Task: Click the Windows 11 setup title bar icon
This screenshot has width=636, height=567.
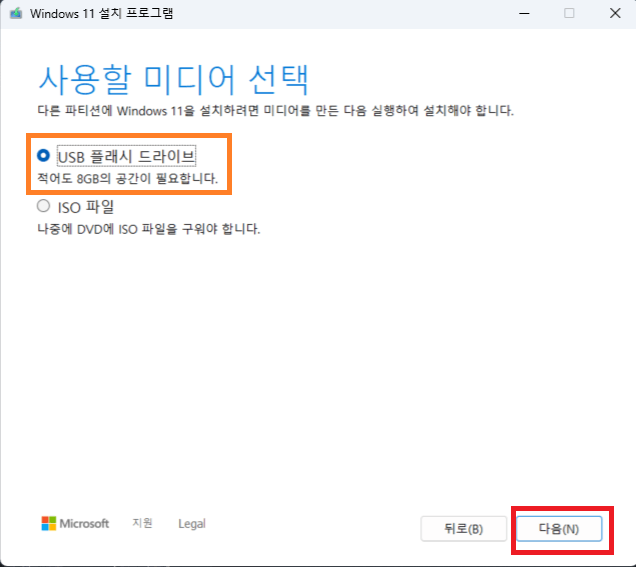Action: [x=16, y=13]
